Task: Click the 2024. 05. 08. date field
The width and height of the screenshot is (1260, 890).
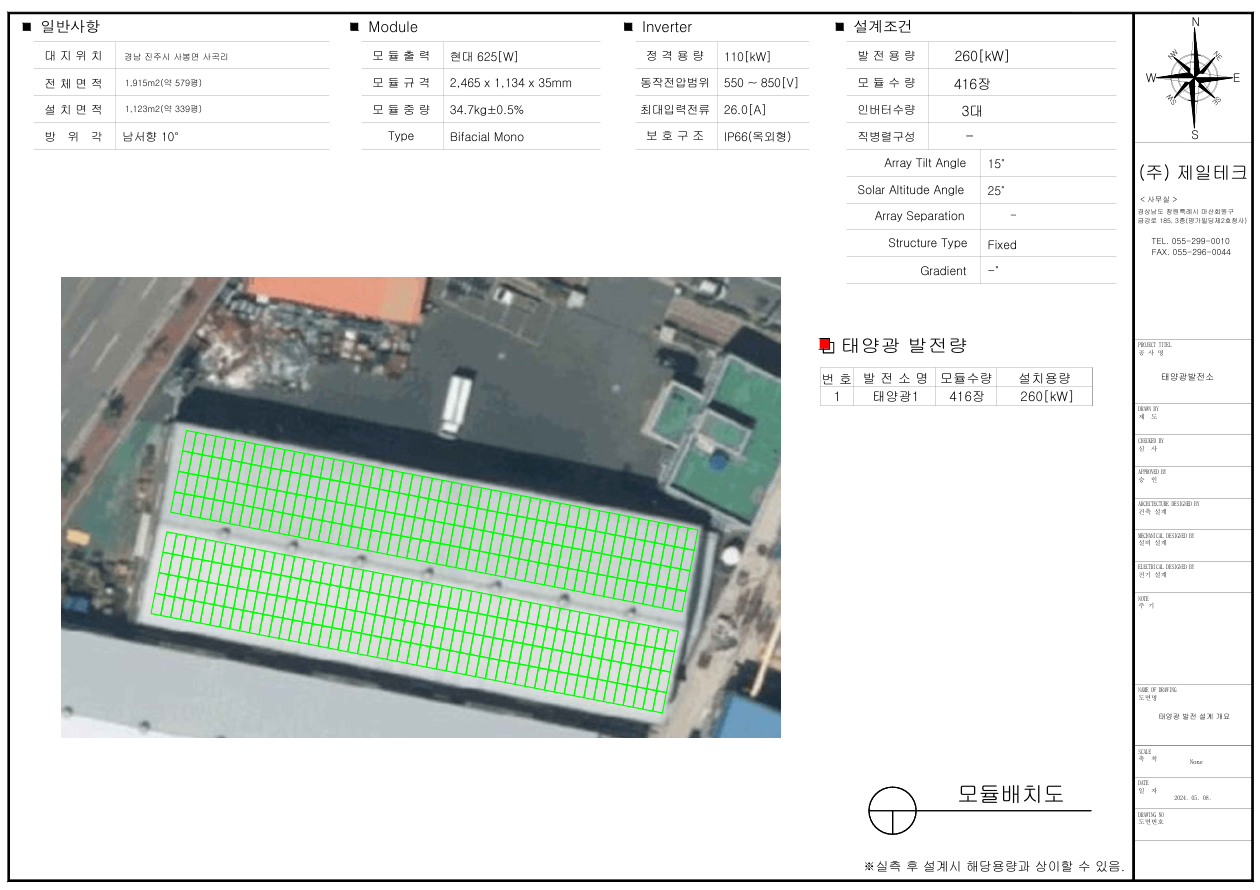Action: [x=1192, y=798]
